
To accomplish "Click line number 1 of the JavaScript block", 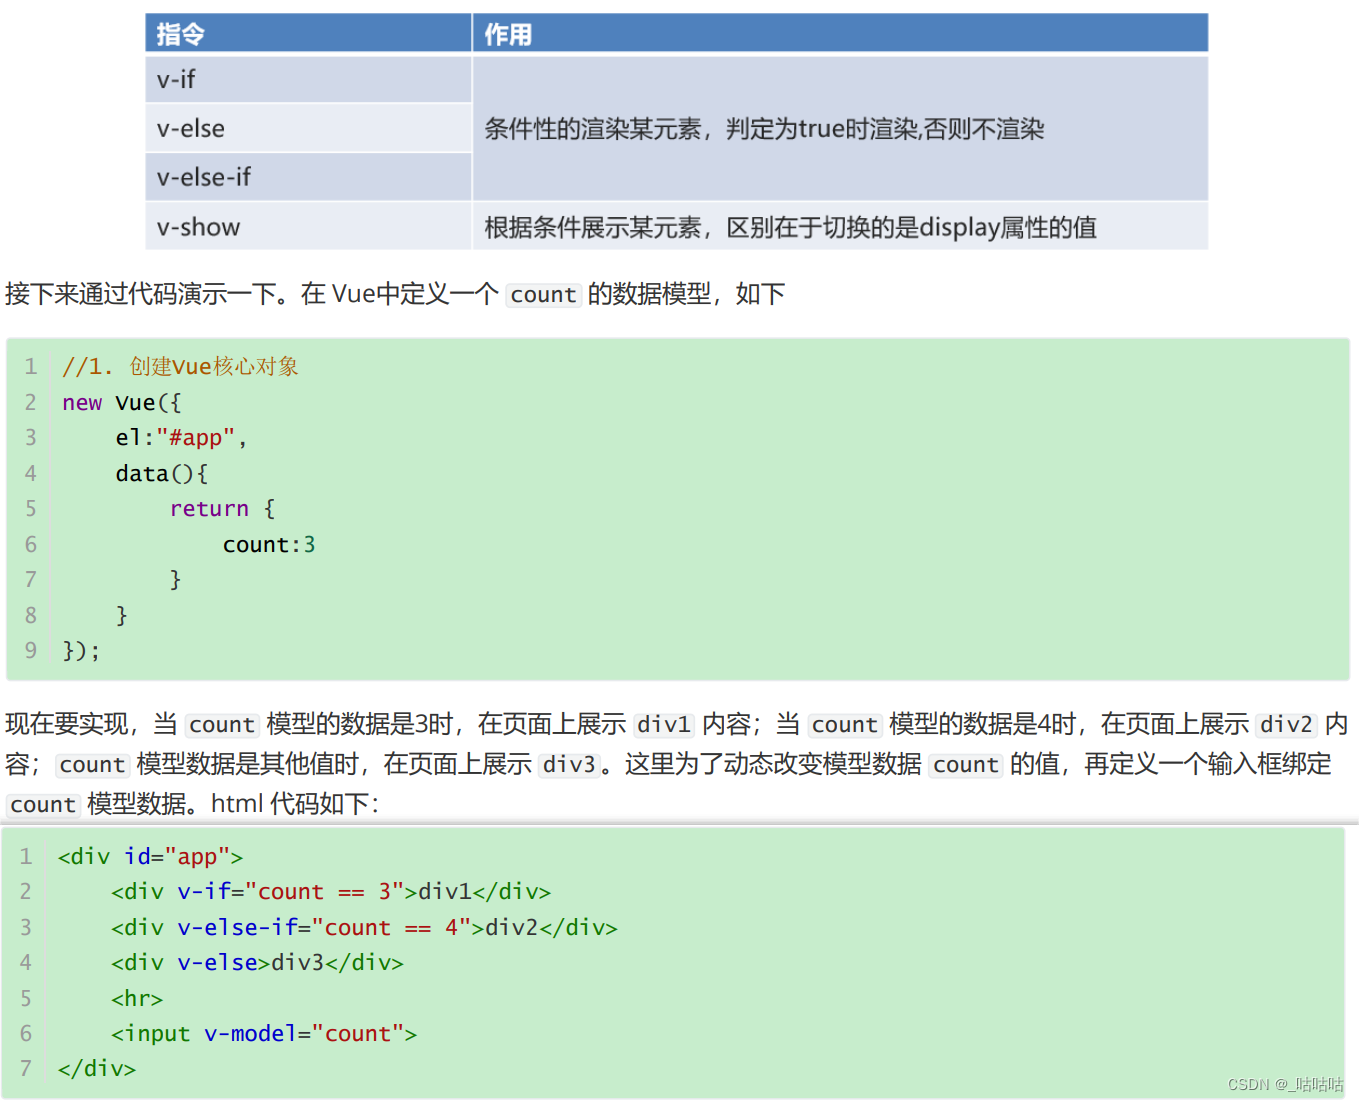I will [x=30, y=366].
